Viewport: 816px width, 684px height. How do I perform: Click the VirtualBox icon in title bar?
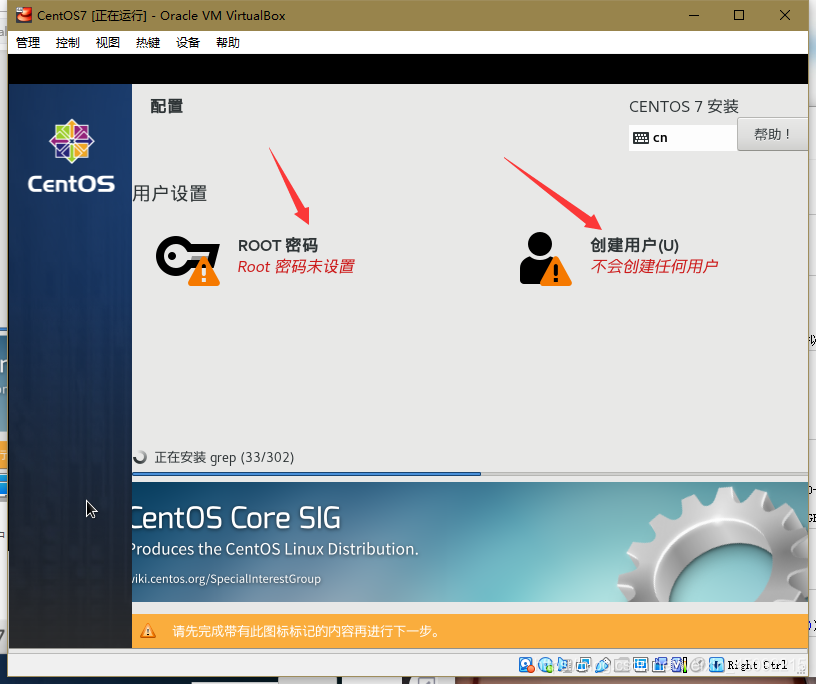coord(23,15)
